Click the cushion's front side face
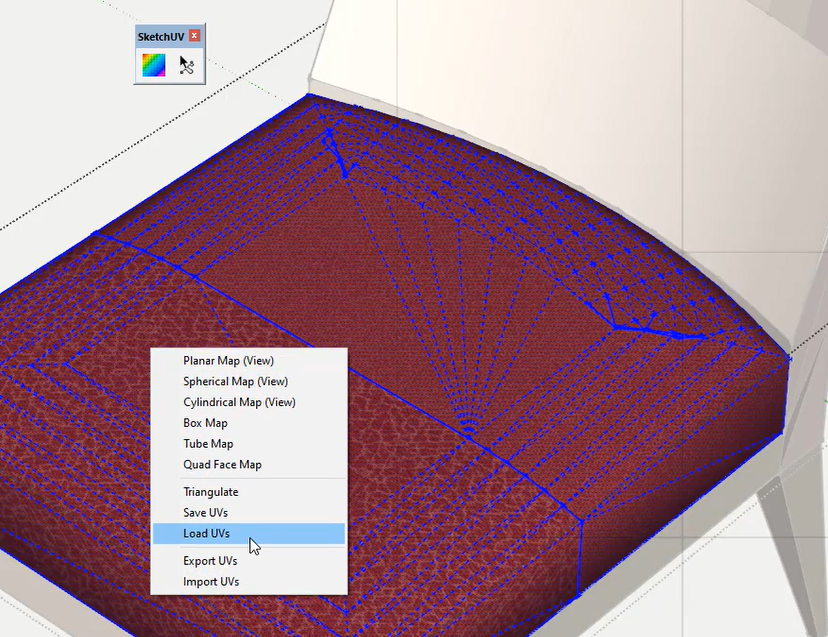 pyautogui.click(x=680, y=480)
